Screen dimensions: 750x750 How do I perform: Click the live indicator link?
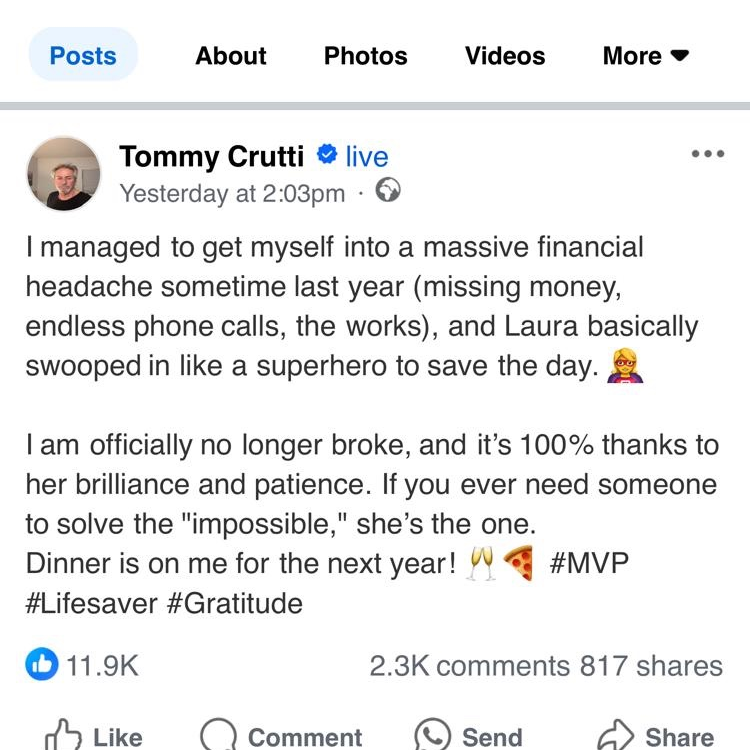click(x=367, y=157)
